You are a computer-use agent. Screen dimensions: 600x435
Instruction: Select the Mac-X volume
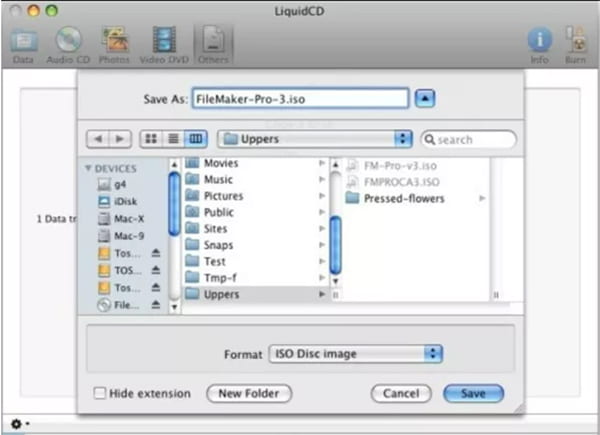pos(122,218)
